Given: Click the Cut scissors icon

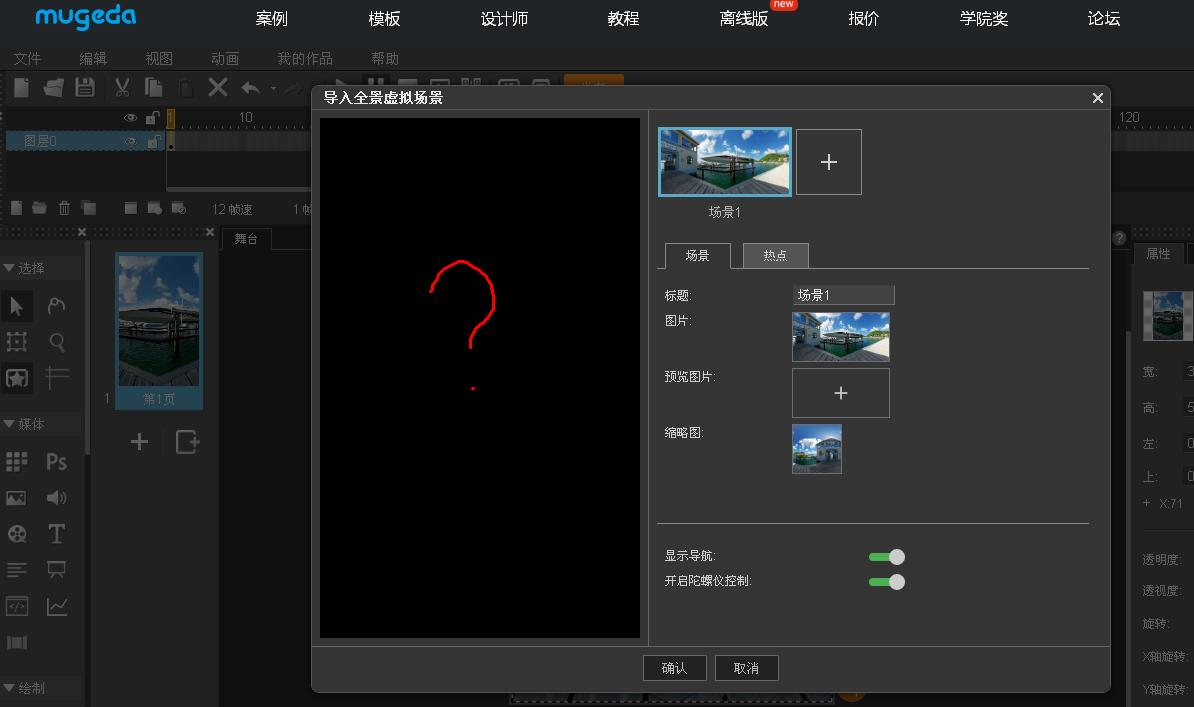Looking at the screenshot, I should (x=122, y=88).
